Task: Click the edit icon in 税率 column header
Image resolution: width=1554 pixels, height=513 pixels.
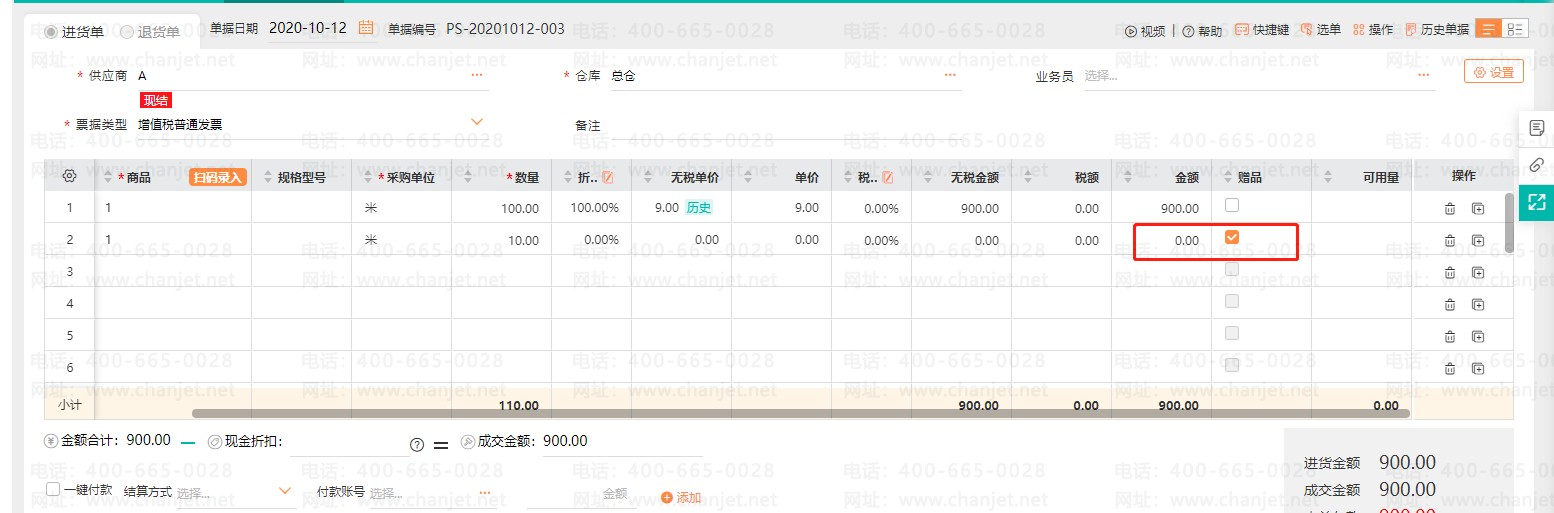Action: (x=886, y=178)
